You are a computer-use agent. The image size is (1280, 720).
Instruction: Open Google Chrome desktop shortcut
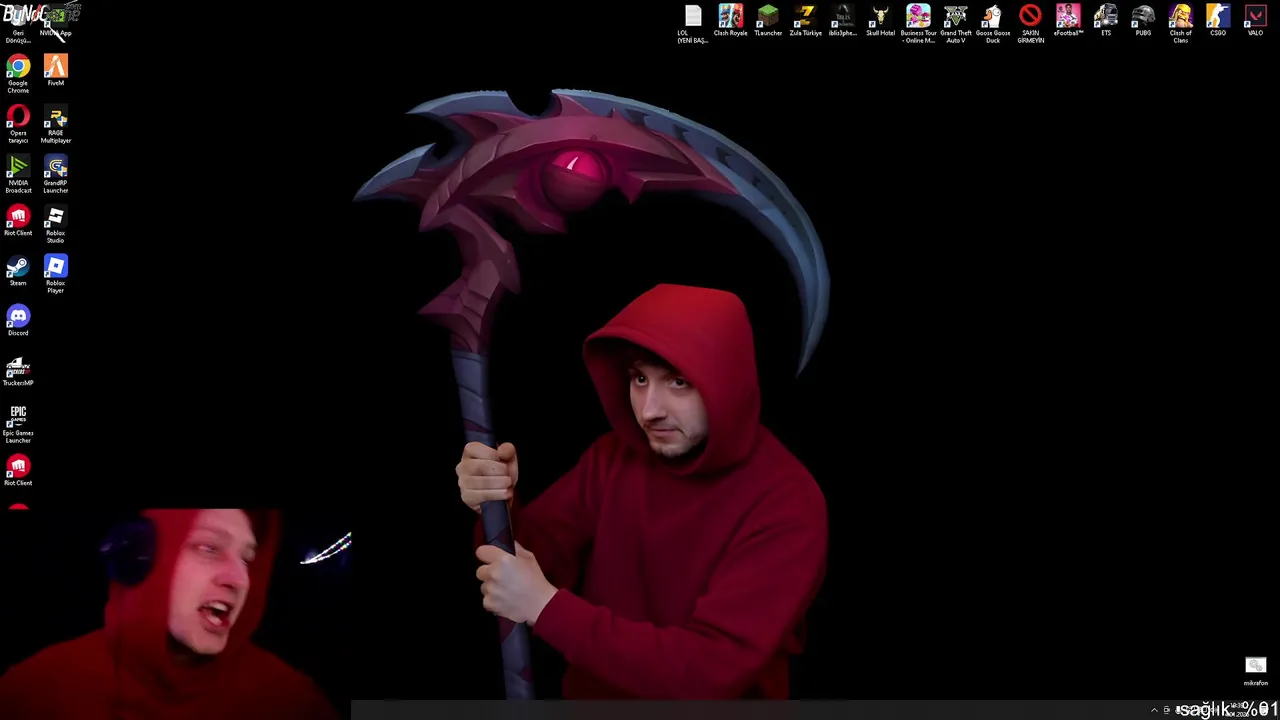click(x=18, y=72)
